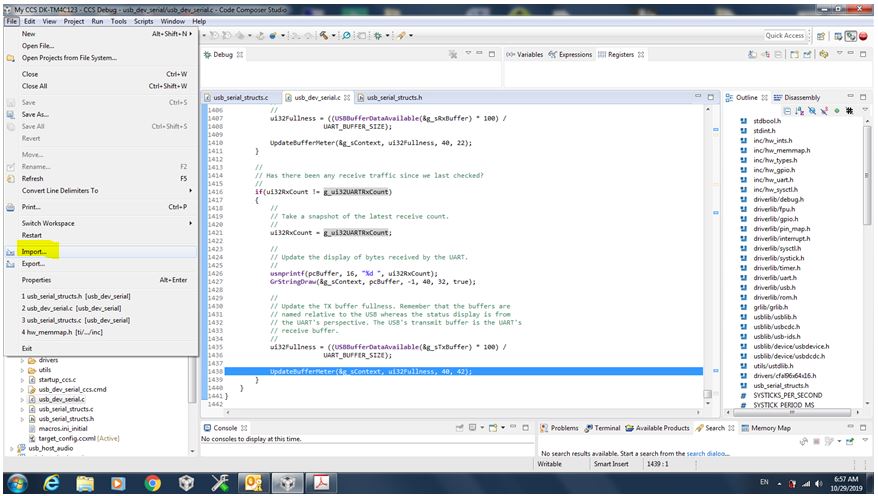
Task: Open the Edit menu in menu bar
Action: pos(30,21)
